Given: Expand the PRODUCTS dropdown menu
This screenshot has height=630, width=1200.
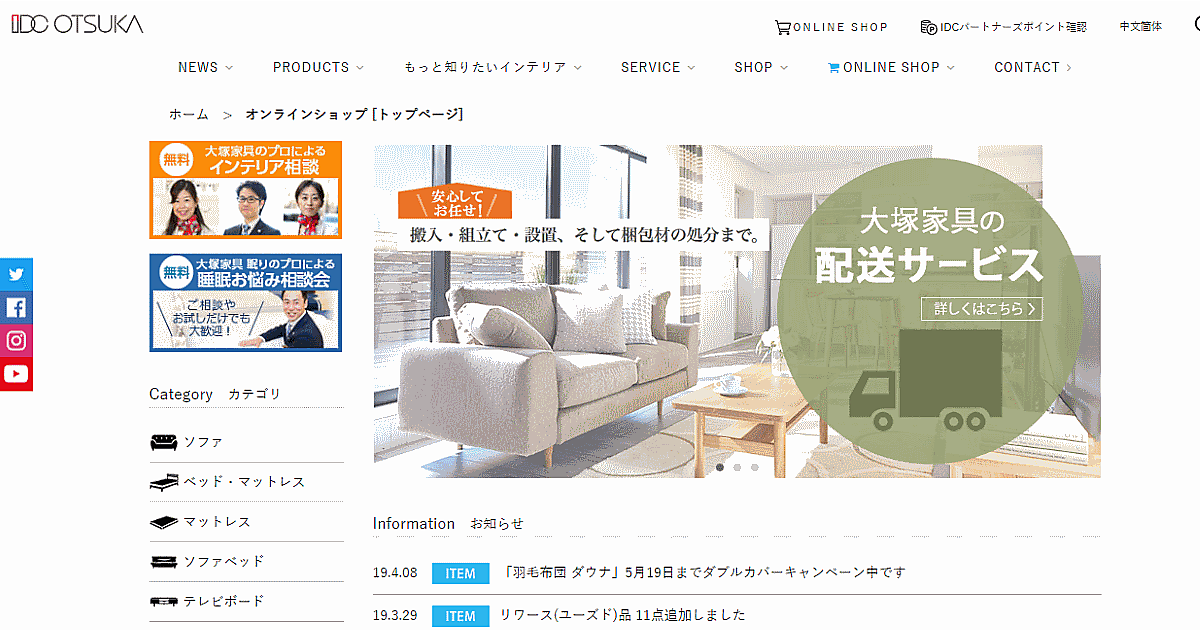Looking at the screenshot, I should click(x=318, y=67).
